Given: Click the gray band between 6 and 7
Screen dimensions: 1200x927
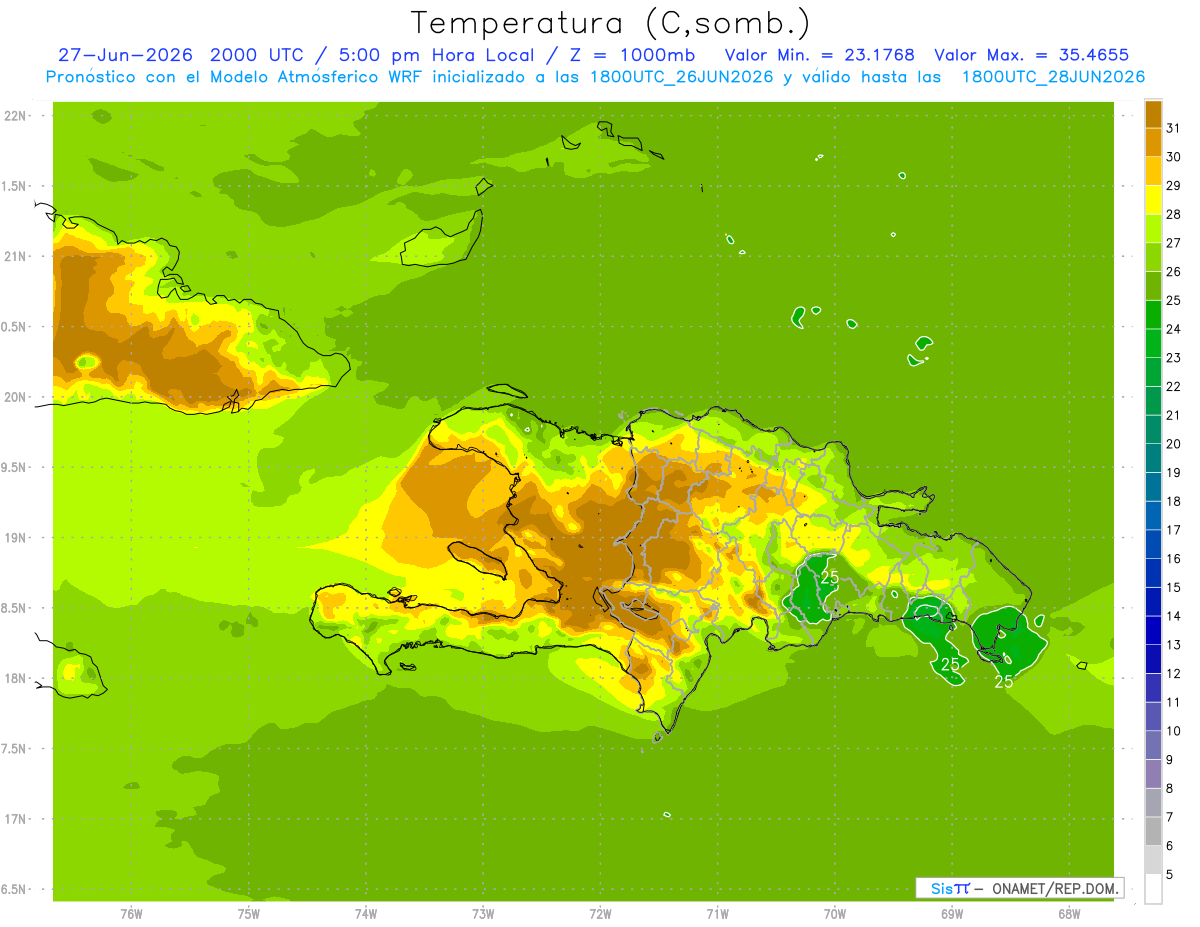Looking at the screenshot, I should point(1153,831).
